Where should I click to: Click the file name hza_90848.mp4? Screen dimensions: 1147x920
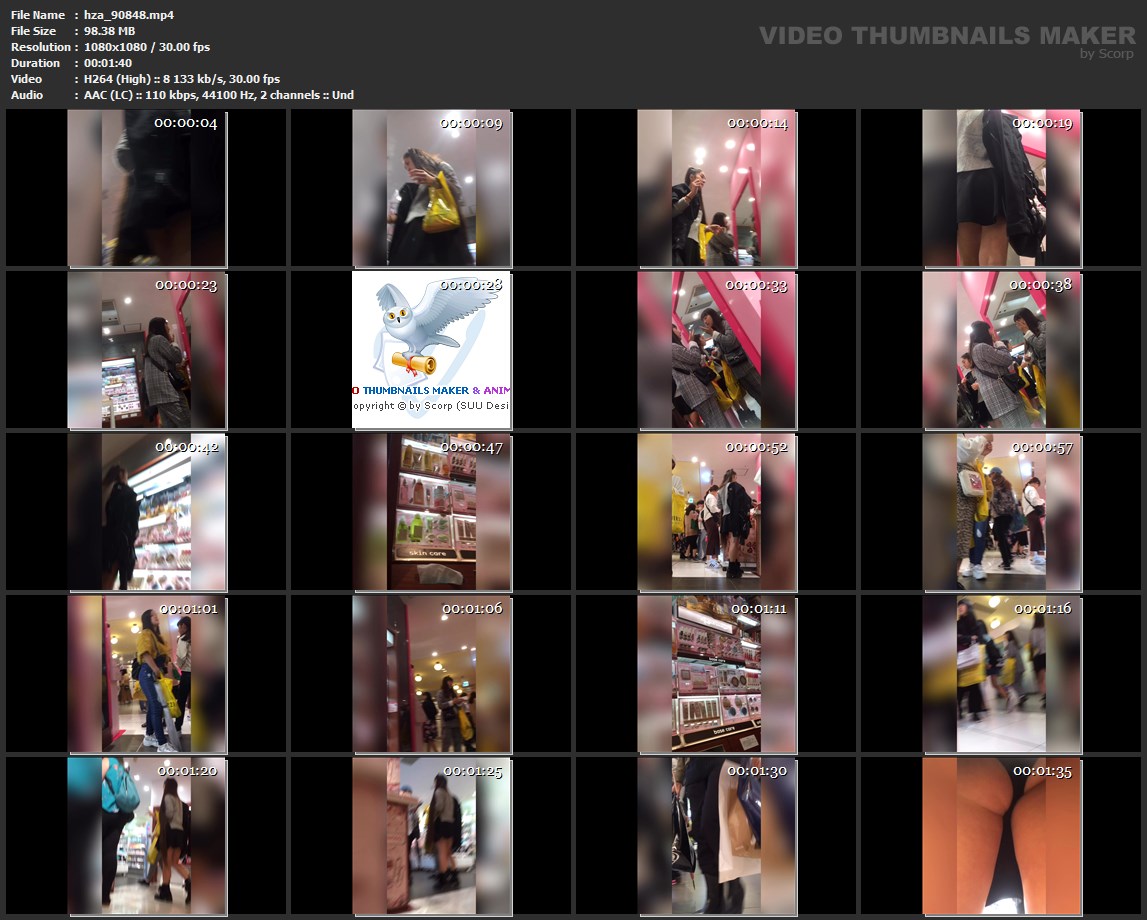click(129, 15)
